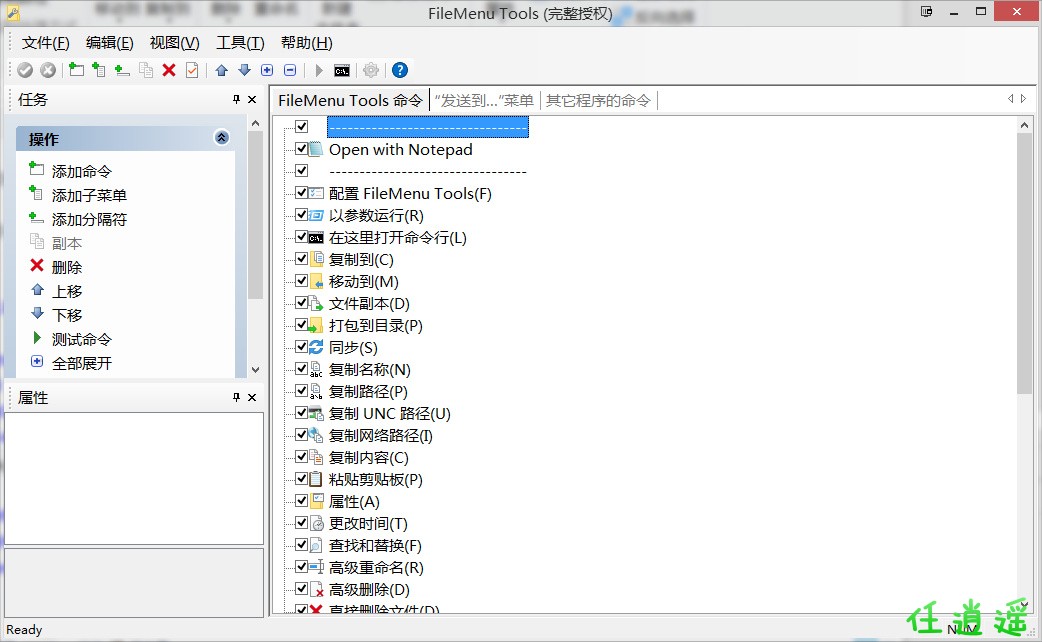Click the move down arrow toolbar icon
Screen dimensions: 1042x642
[245, 70]
